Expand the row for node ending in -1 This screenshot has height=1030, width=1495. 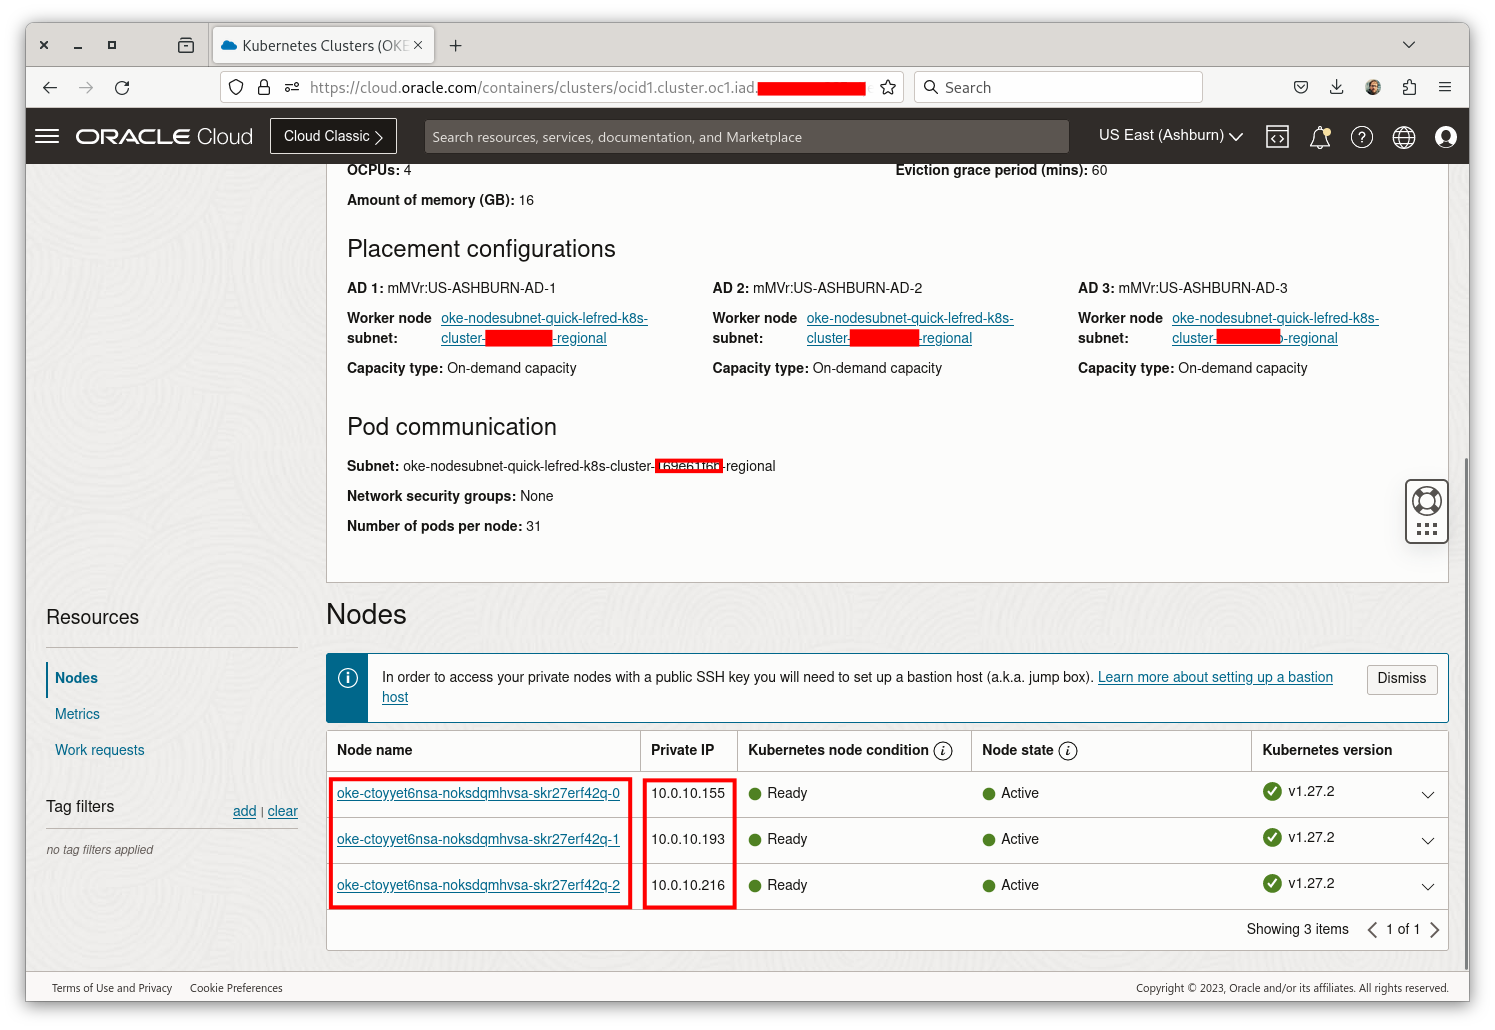tap(1428, 841)
